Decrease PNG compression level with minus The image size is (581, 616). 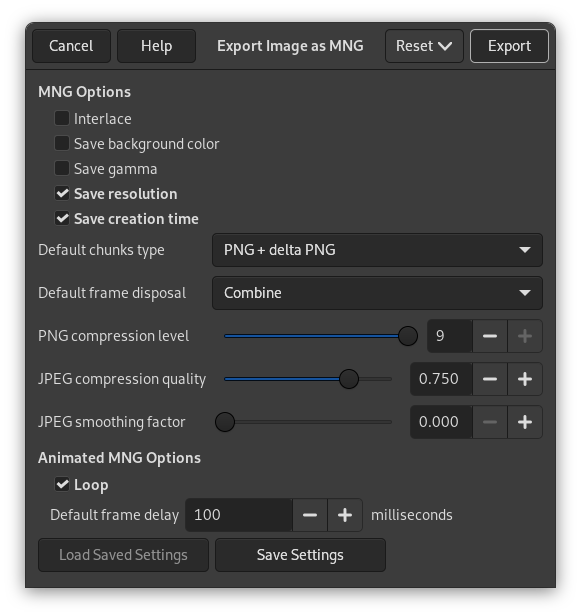[490, 336]
